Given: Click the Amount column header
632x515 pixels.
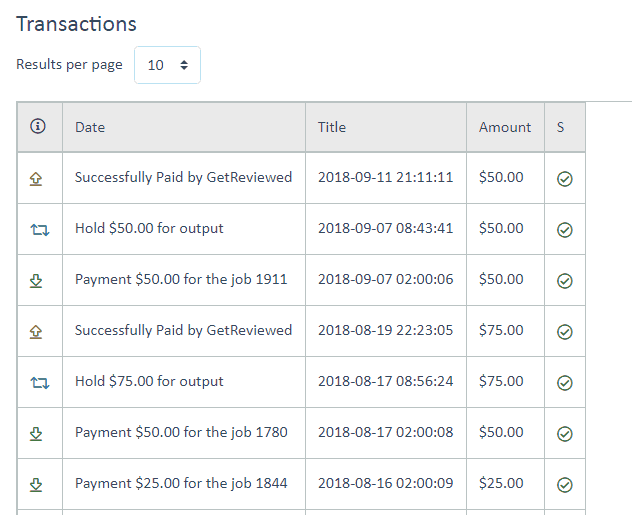Looking at the screenshot, I should 505,127.
